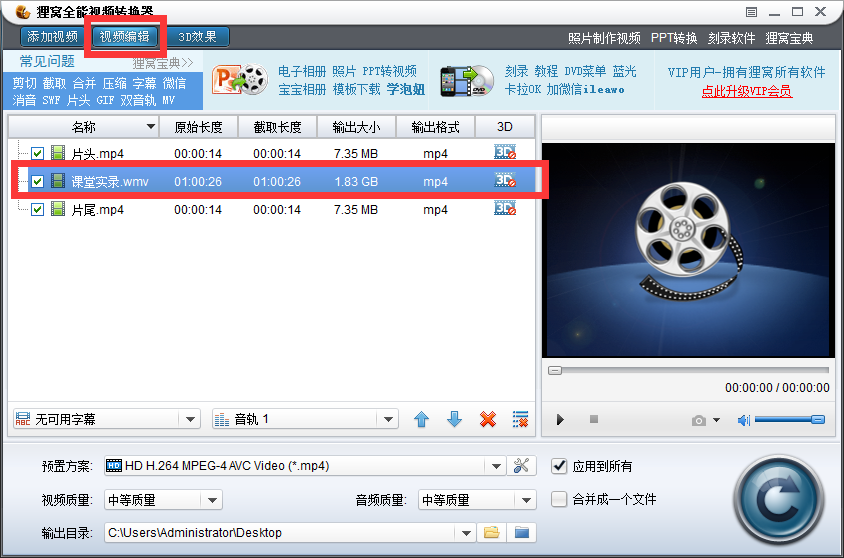Adjust the preview volume slider
Image resolution: width=844 pixels, height=558 pixels.
tap(790, 420)
